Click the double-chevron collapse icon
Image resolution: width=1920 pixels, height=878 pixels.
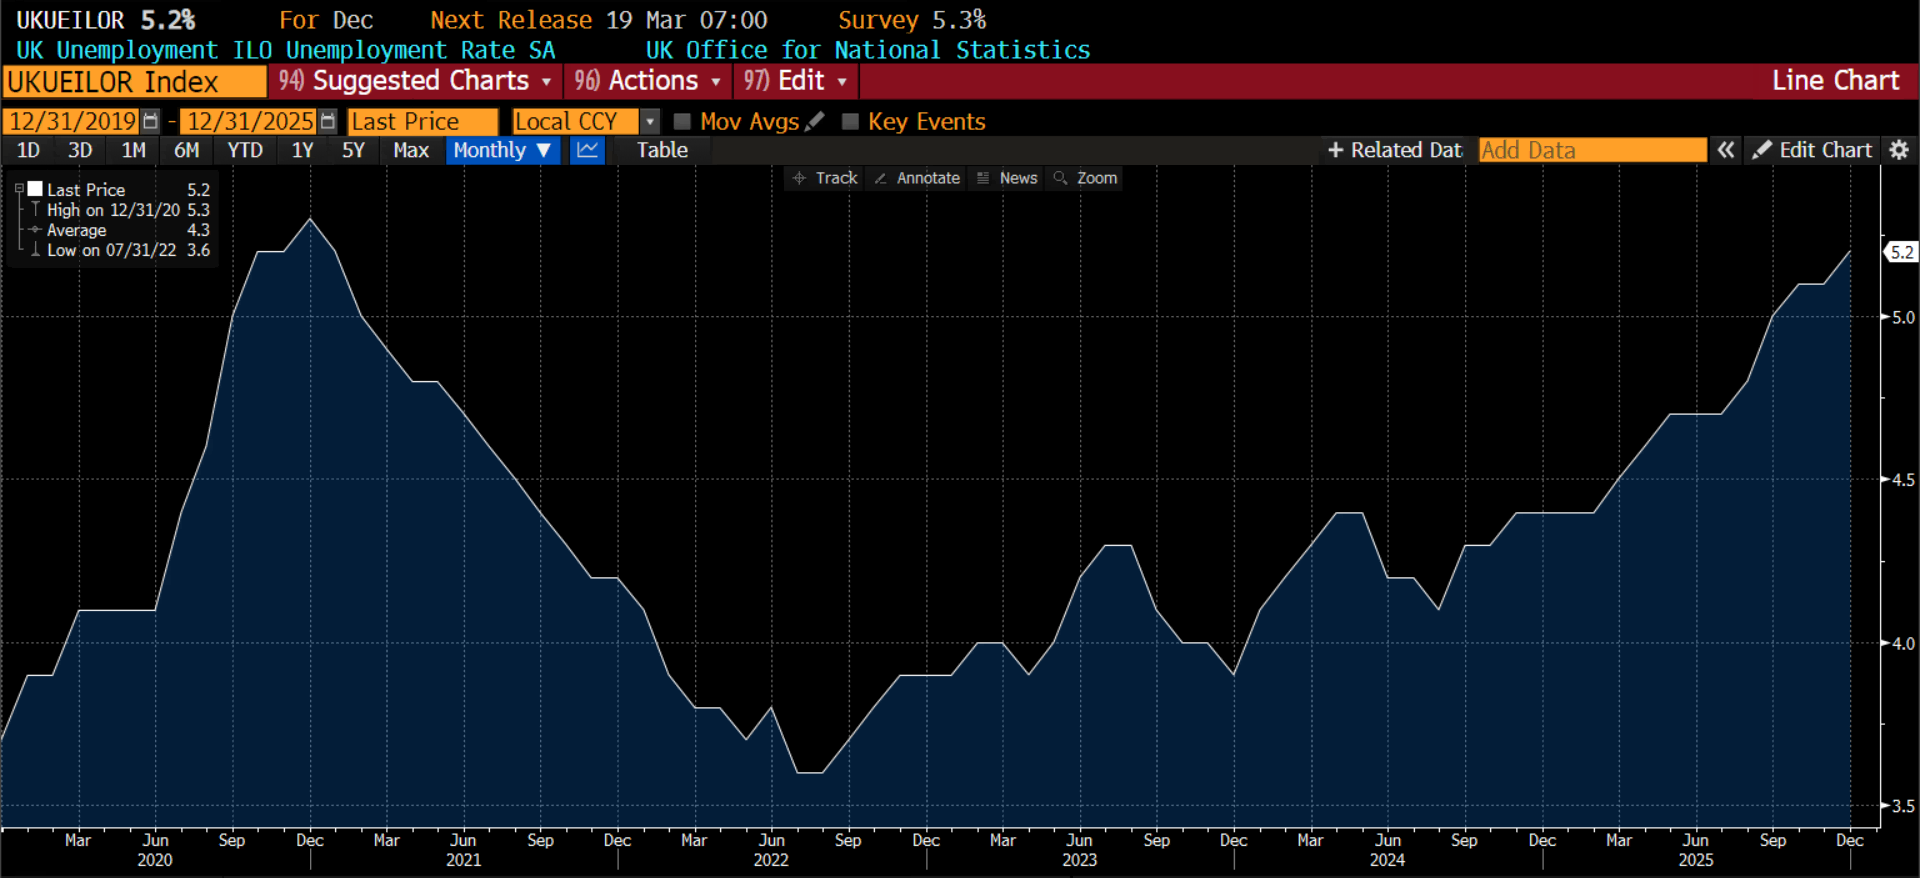click(1725, 150)
